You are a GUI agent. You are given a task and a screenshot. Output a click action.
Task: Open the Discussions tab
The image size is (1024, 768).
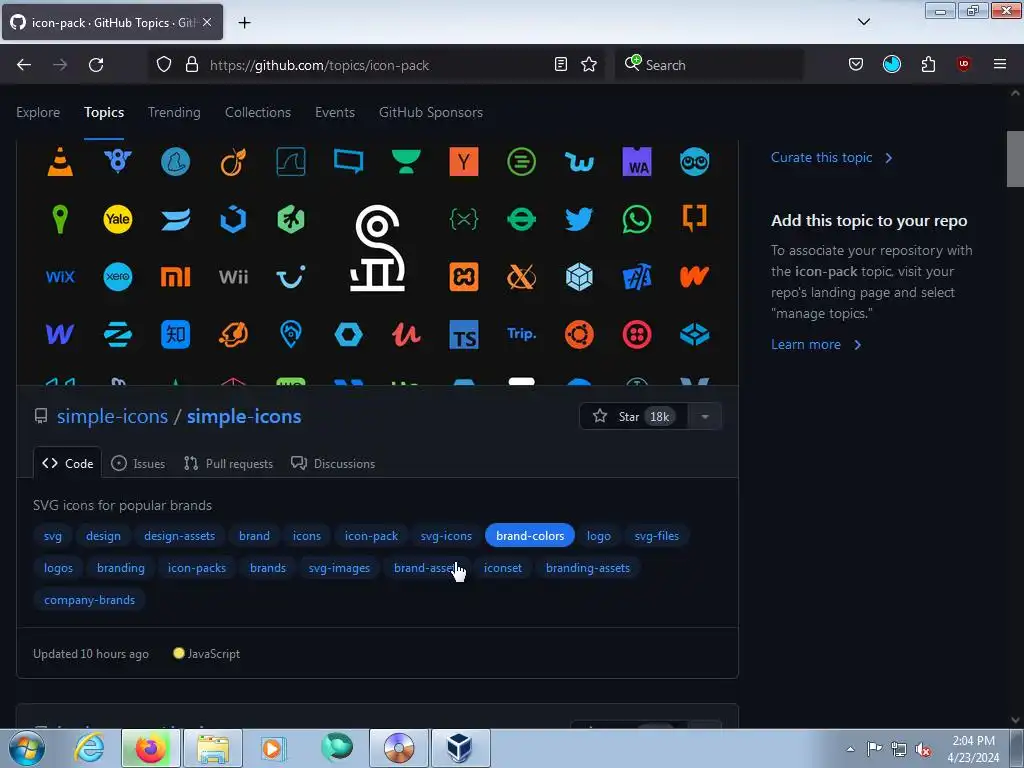(x=333, y=464)
